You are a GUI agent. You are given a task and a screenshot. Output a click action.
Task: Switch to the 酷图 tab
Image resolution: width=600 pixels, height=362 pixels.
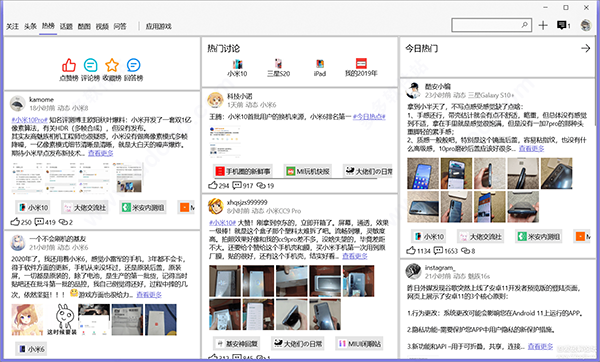[84, 26]
